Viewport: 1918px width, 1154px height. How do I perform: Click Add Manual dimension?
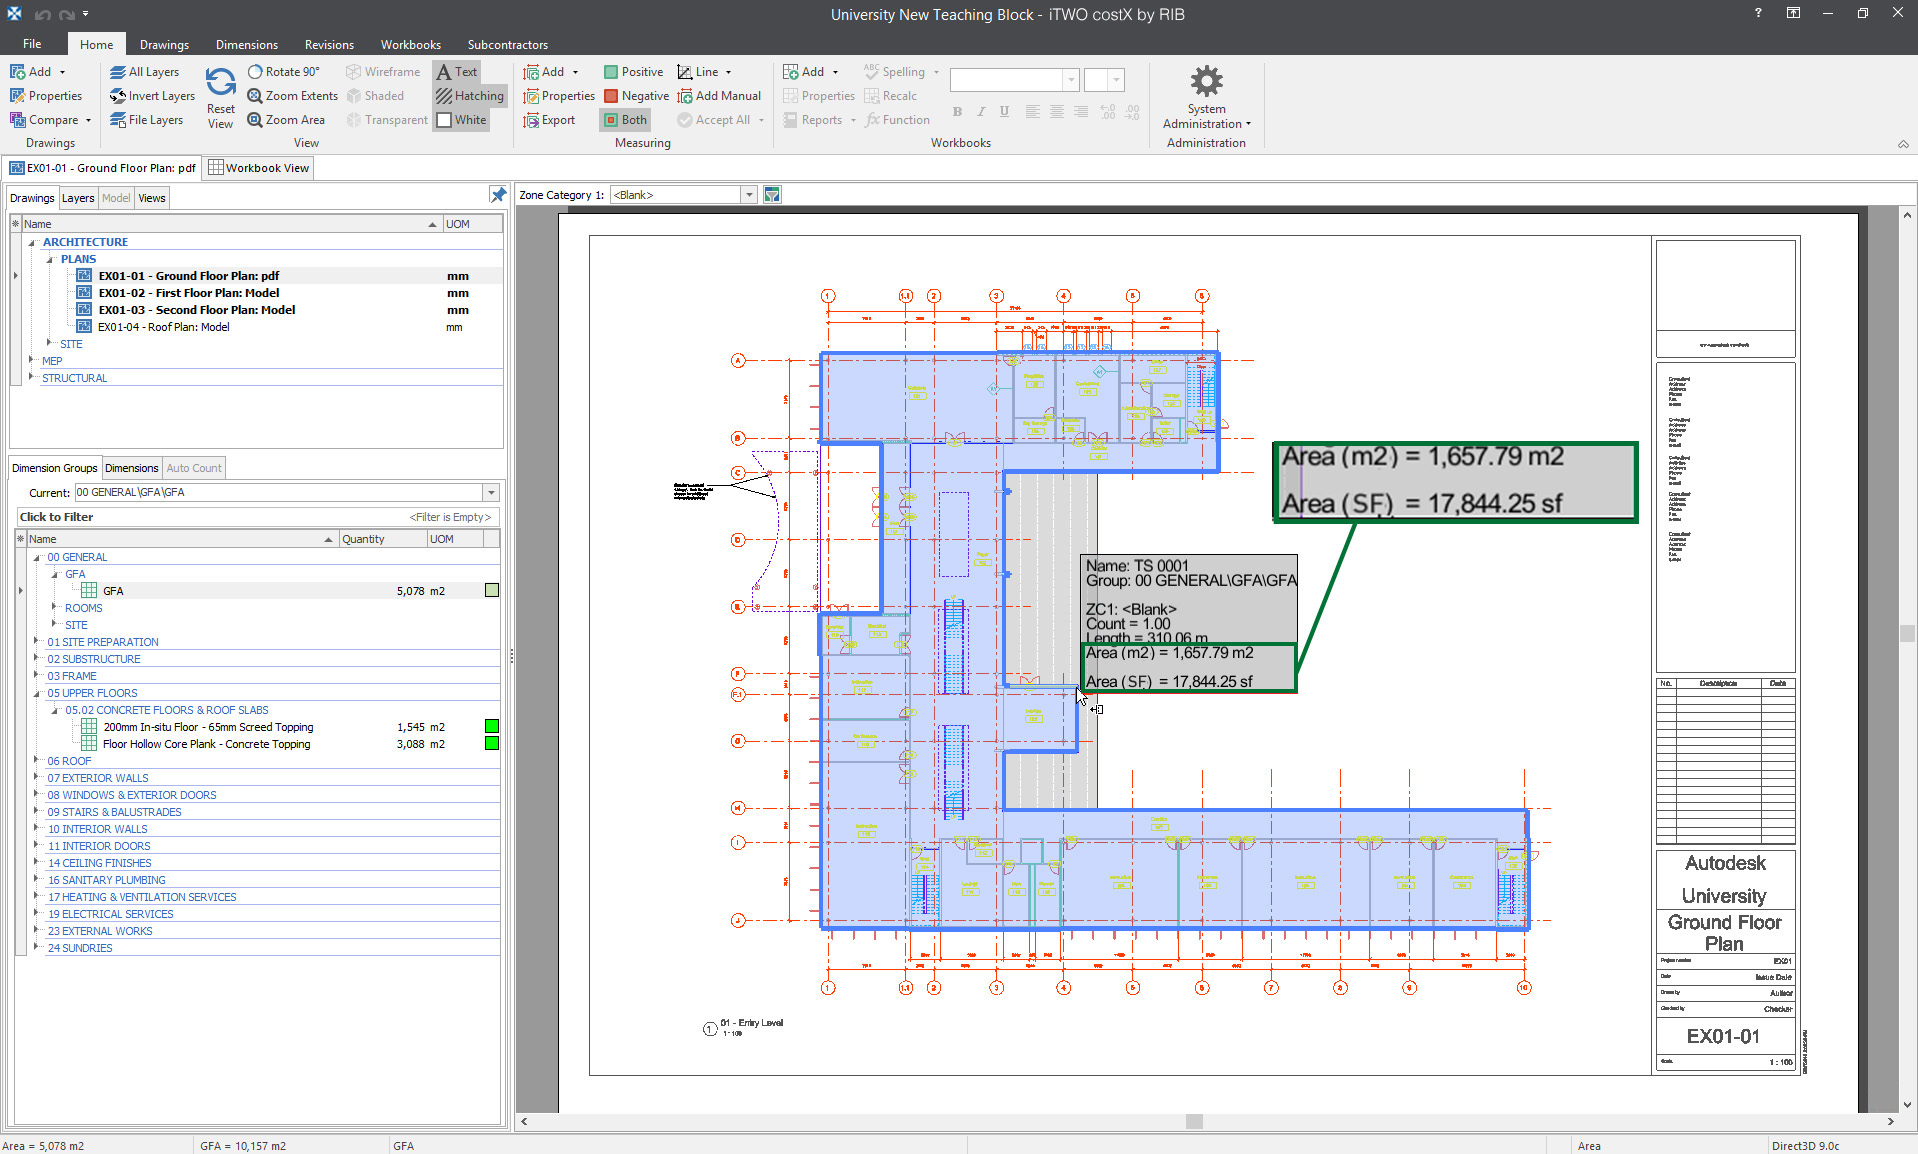coord(719,96)
